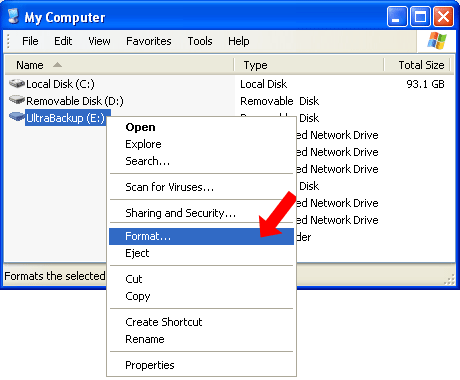Select Cut in the context menu
The height and width of the screenshot is (380, 460).
coord(201,279)
